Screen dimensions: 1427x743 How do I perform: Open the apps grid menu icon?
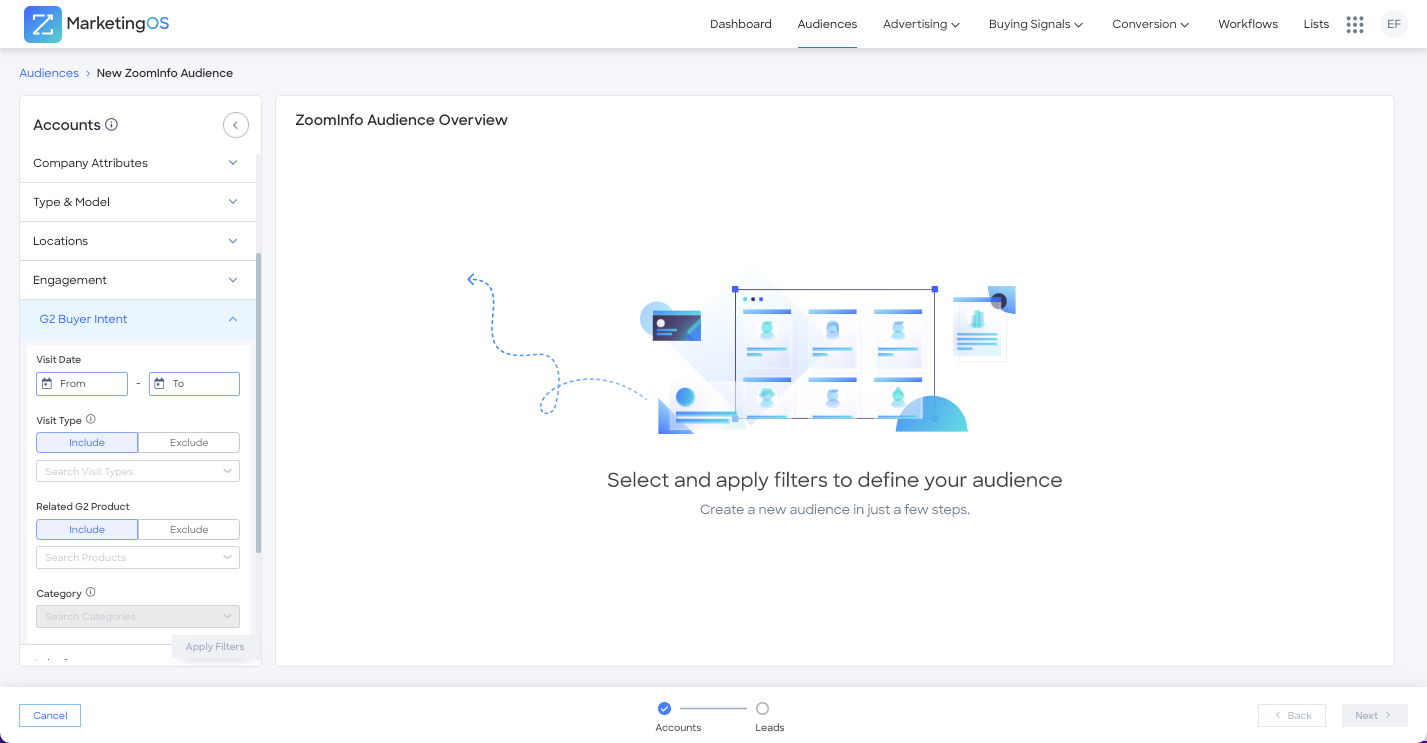(1354, 25)
